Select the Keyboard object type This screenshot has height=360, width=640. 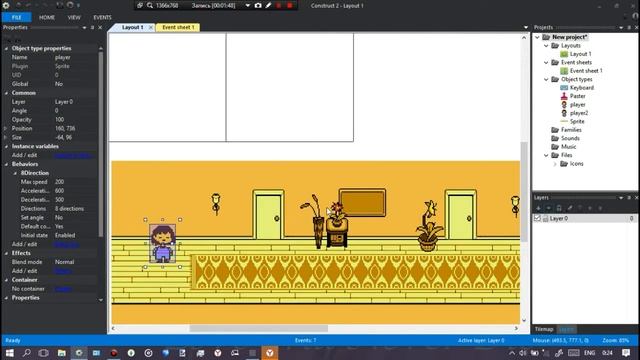pos(582,88)
